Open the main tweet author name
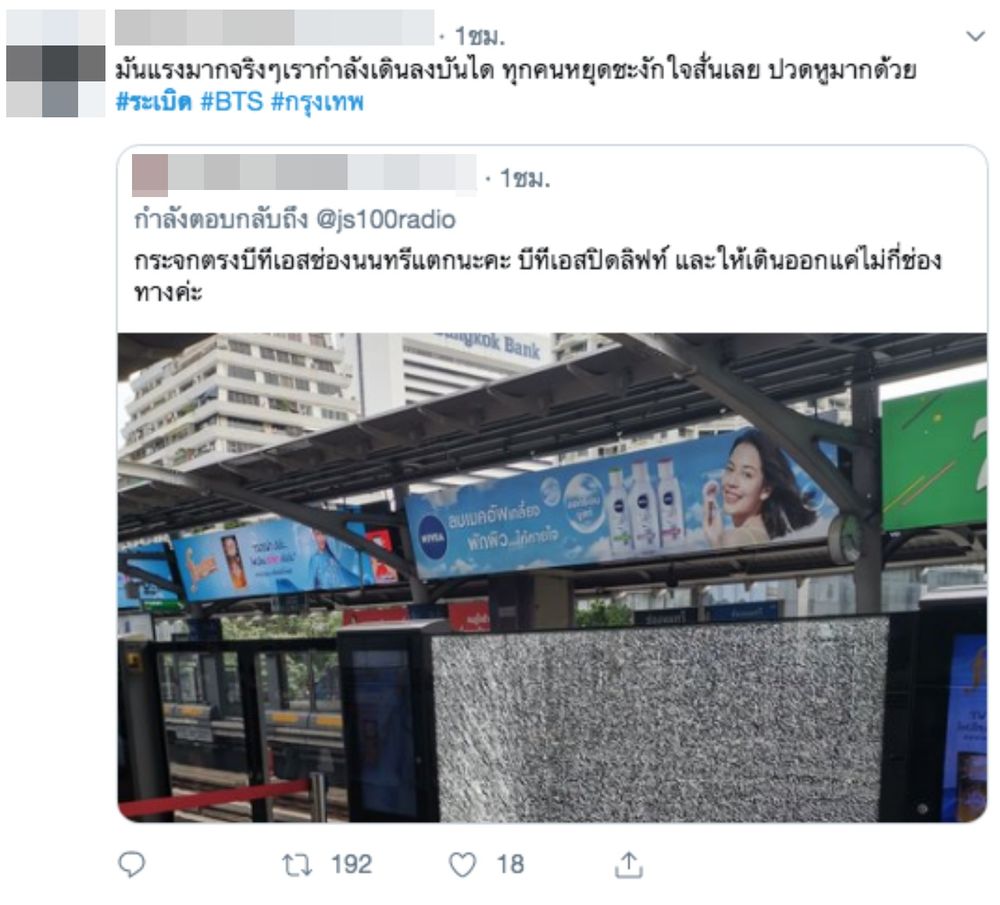The width and height of the screenshot is (1000, 905). pyautogui.click(x=274, y=28)
